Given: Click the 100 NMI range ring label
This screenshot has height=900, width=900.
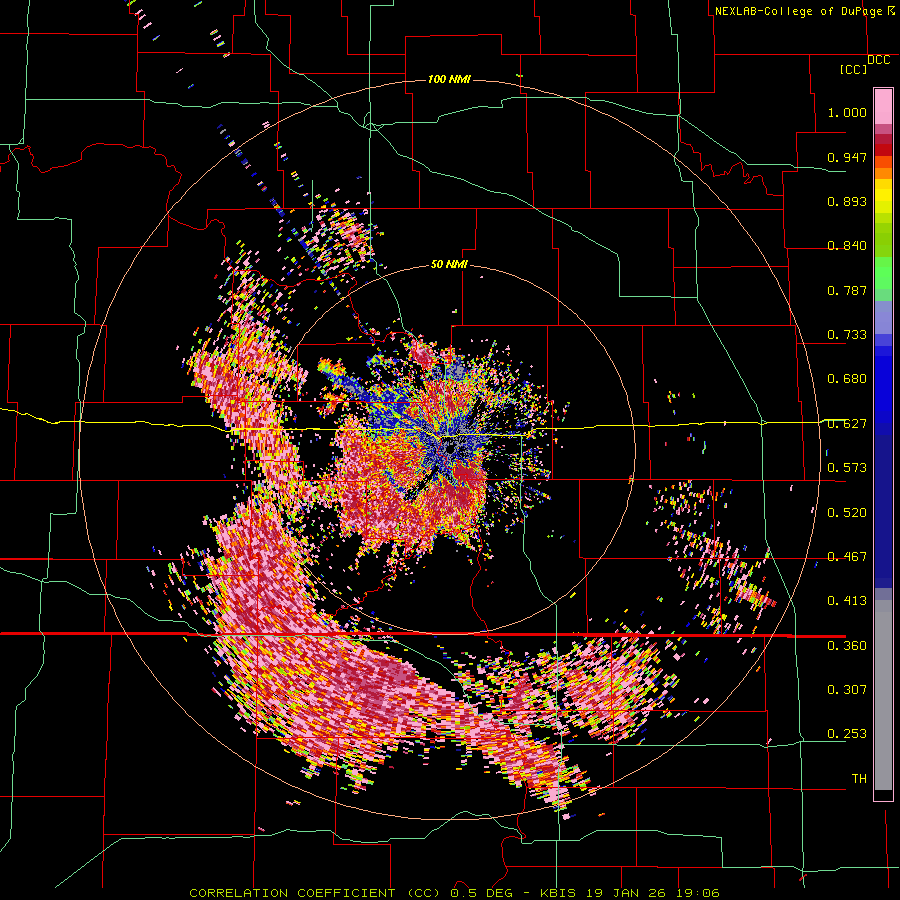Looking at the screenshot, I should click(449, 79).
